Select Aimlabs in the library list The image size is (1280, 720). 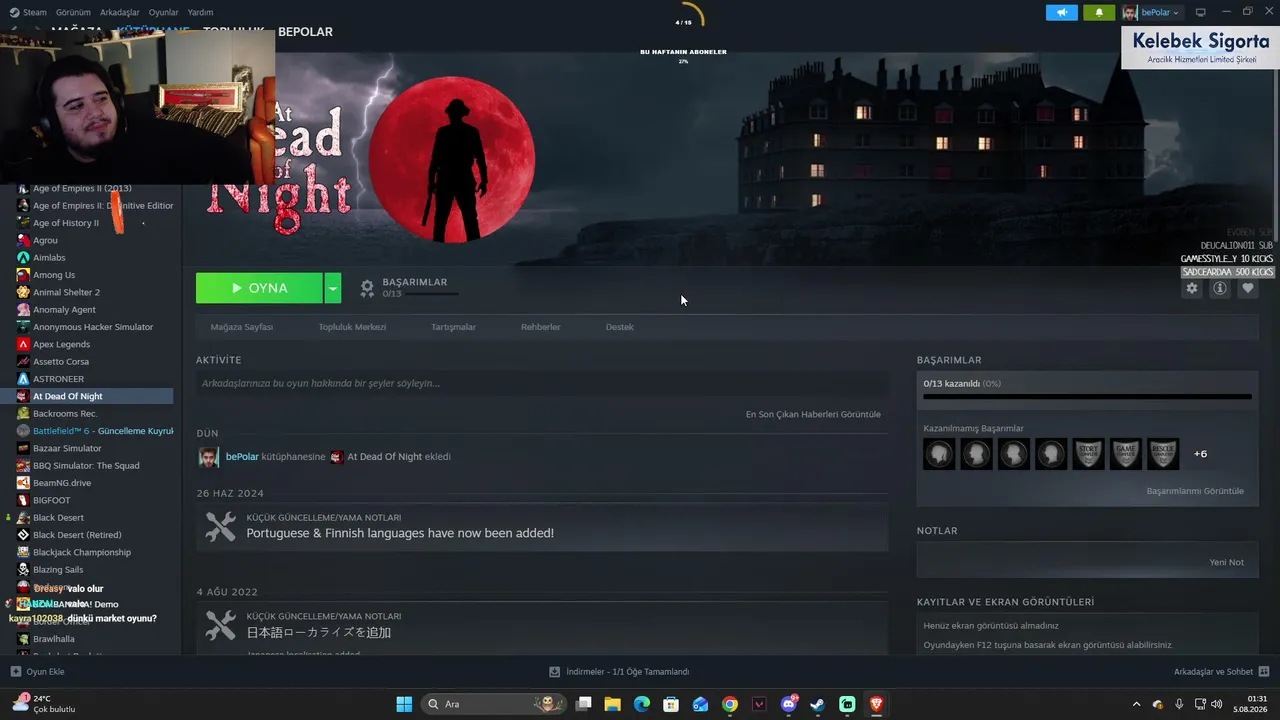[50, 258]
